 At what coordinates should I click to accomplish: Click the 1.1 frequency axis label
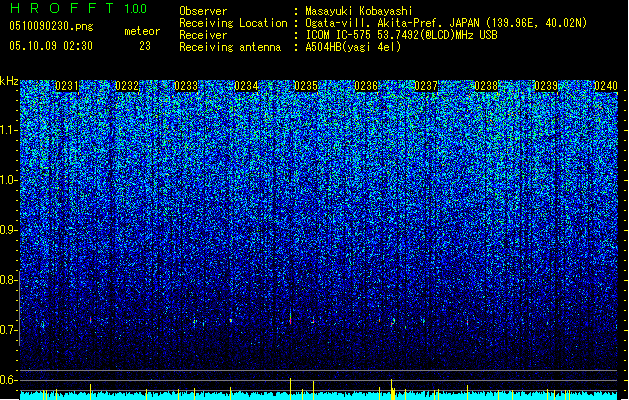click(9, 130)
